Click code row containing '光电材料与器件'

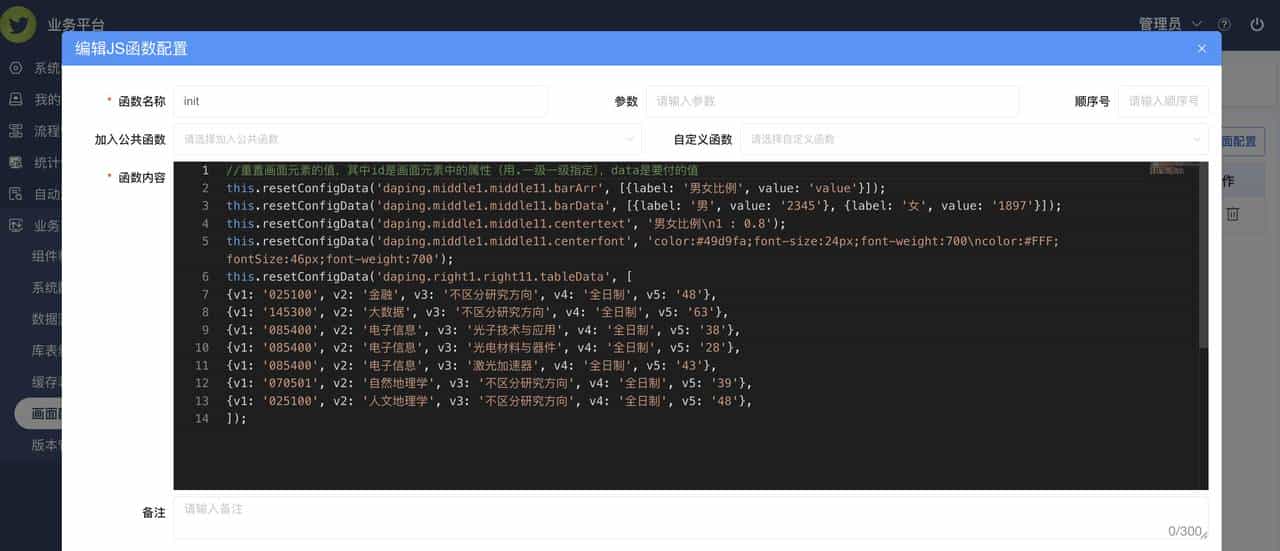tap(485, 348)
